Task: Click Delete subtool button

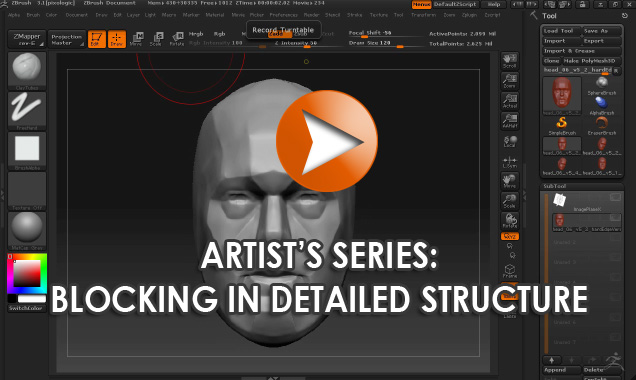Action: tap(602, 370)
